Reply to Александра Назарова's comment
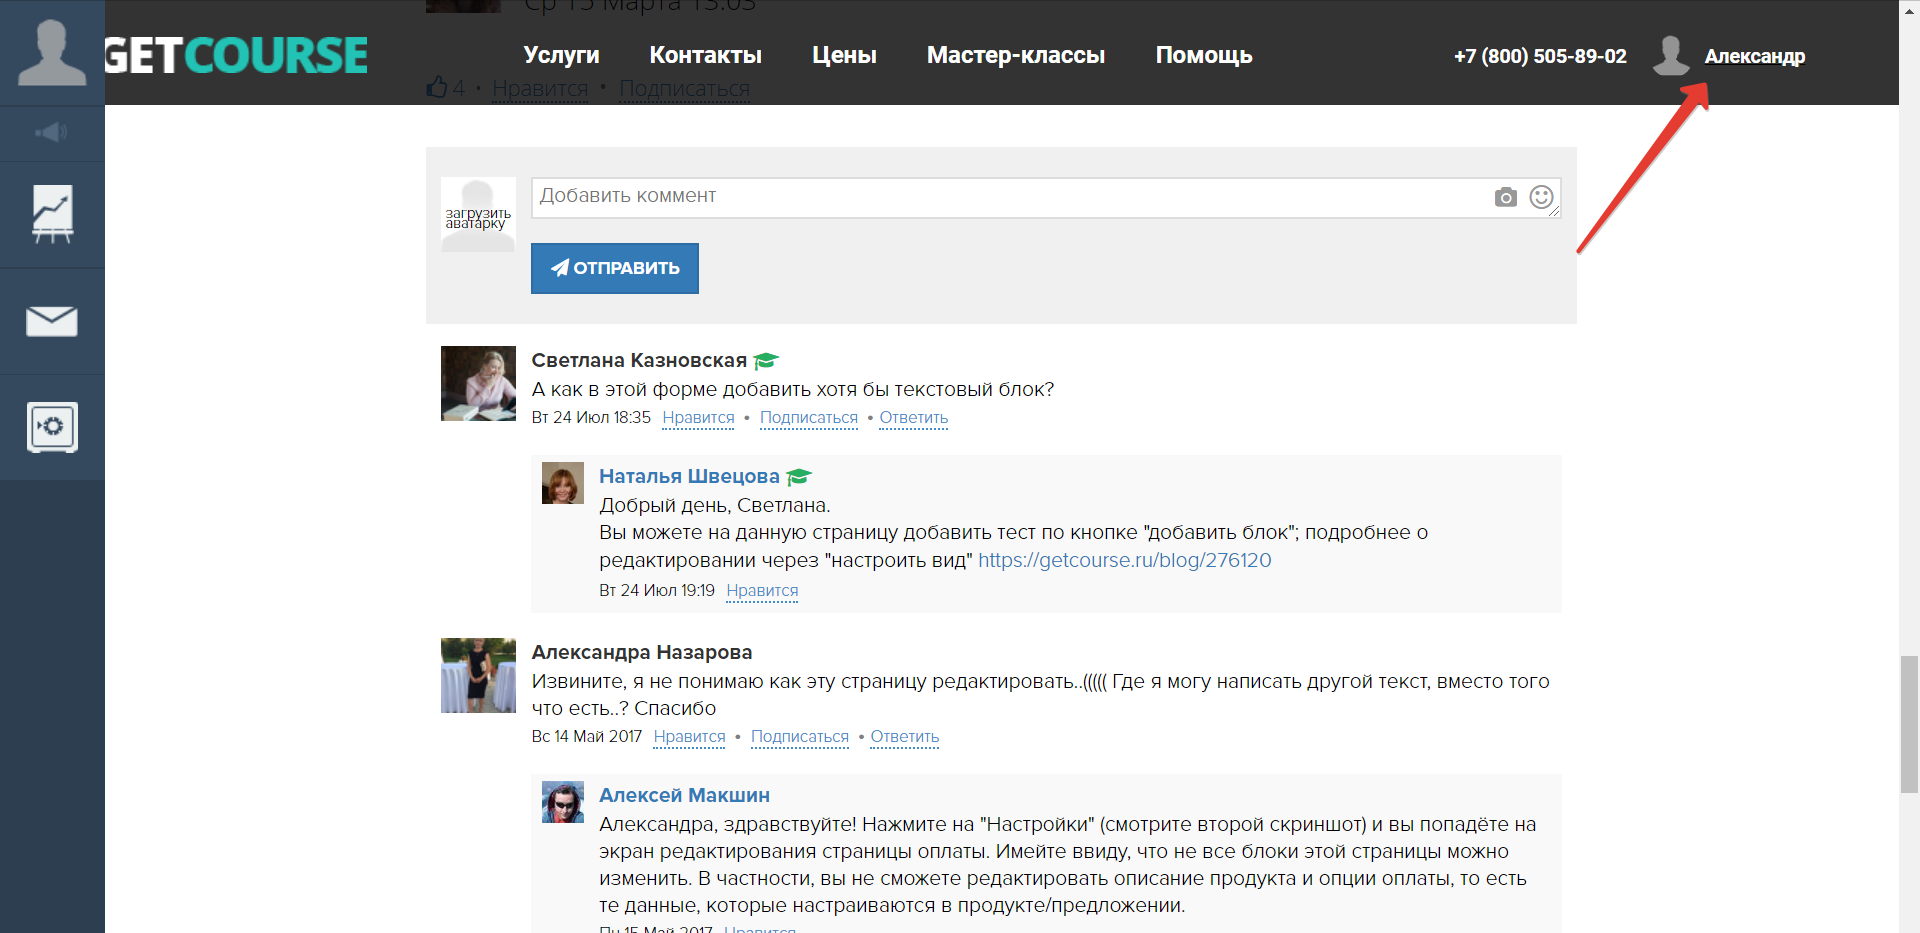The image size is (1920, 933). click(x=904, y=737)
